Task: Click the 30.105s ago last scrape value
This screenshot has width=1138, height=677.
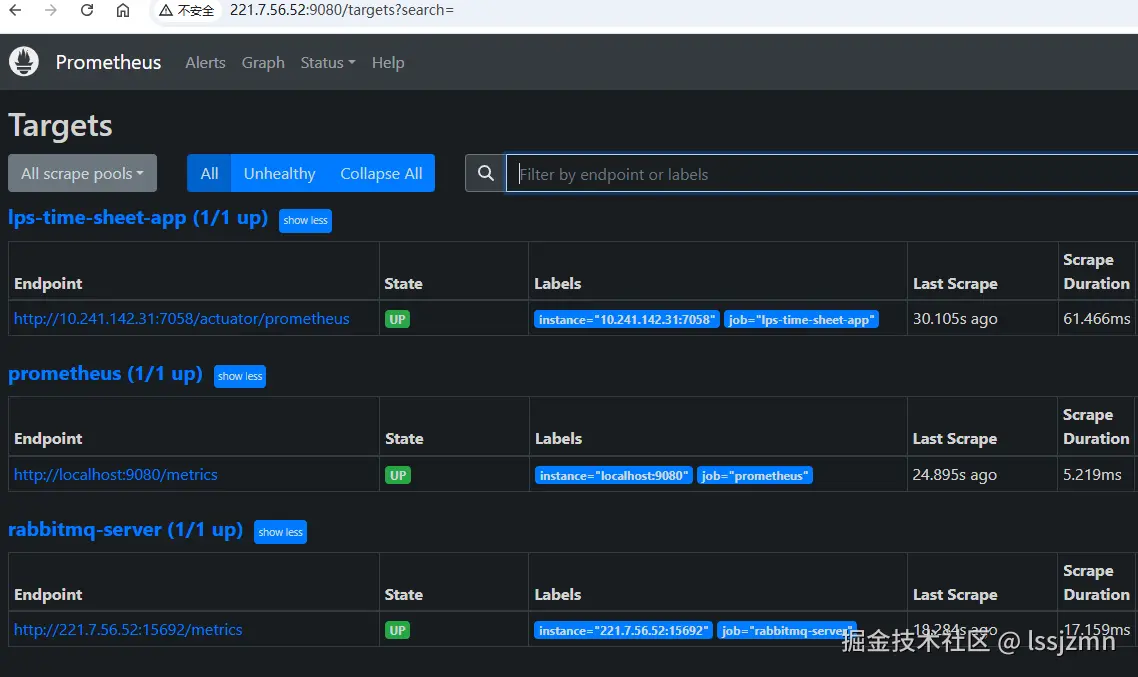Action: click(955, 319)
